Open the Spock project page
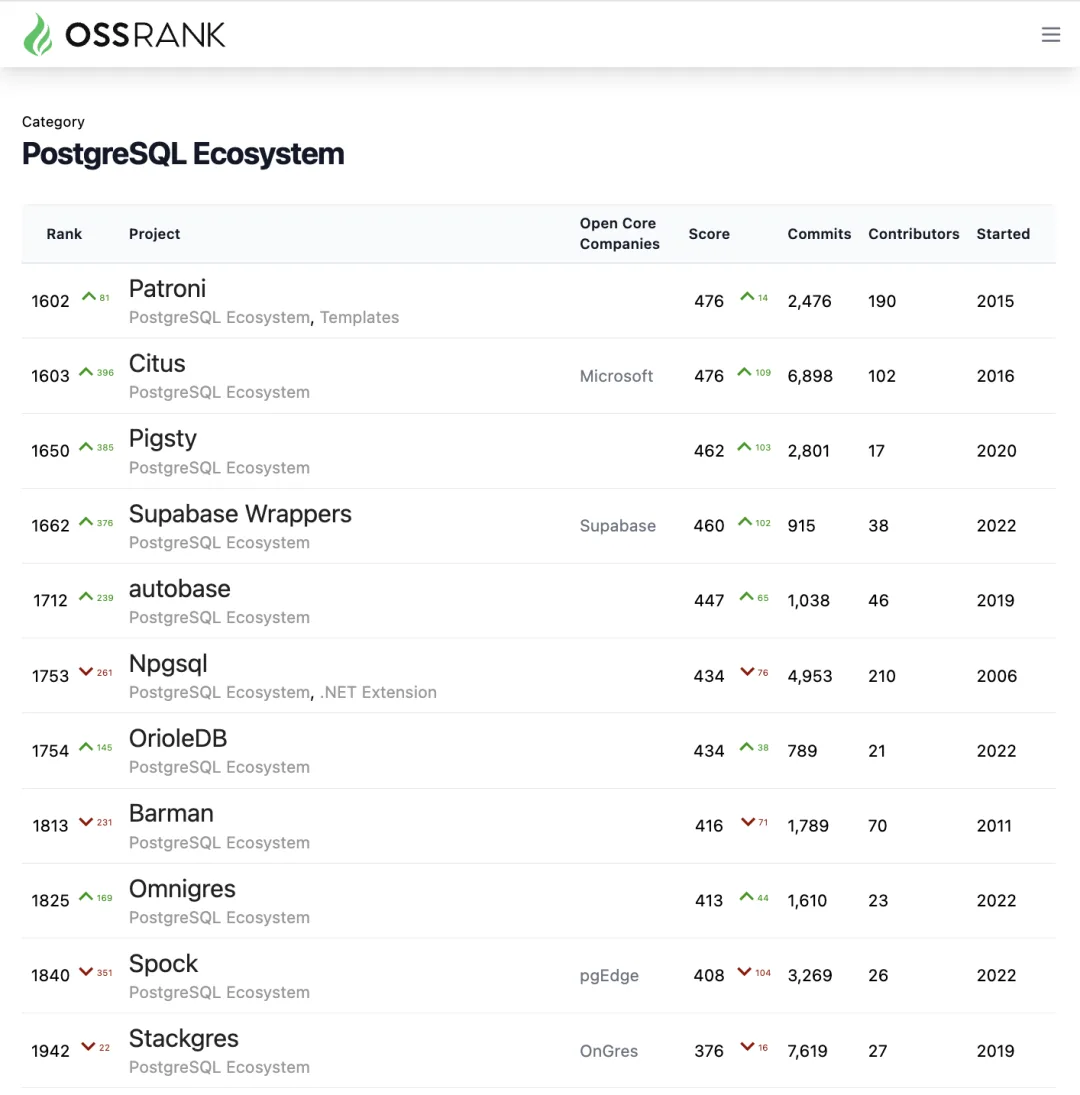 coord(163,964)
